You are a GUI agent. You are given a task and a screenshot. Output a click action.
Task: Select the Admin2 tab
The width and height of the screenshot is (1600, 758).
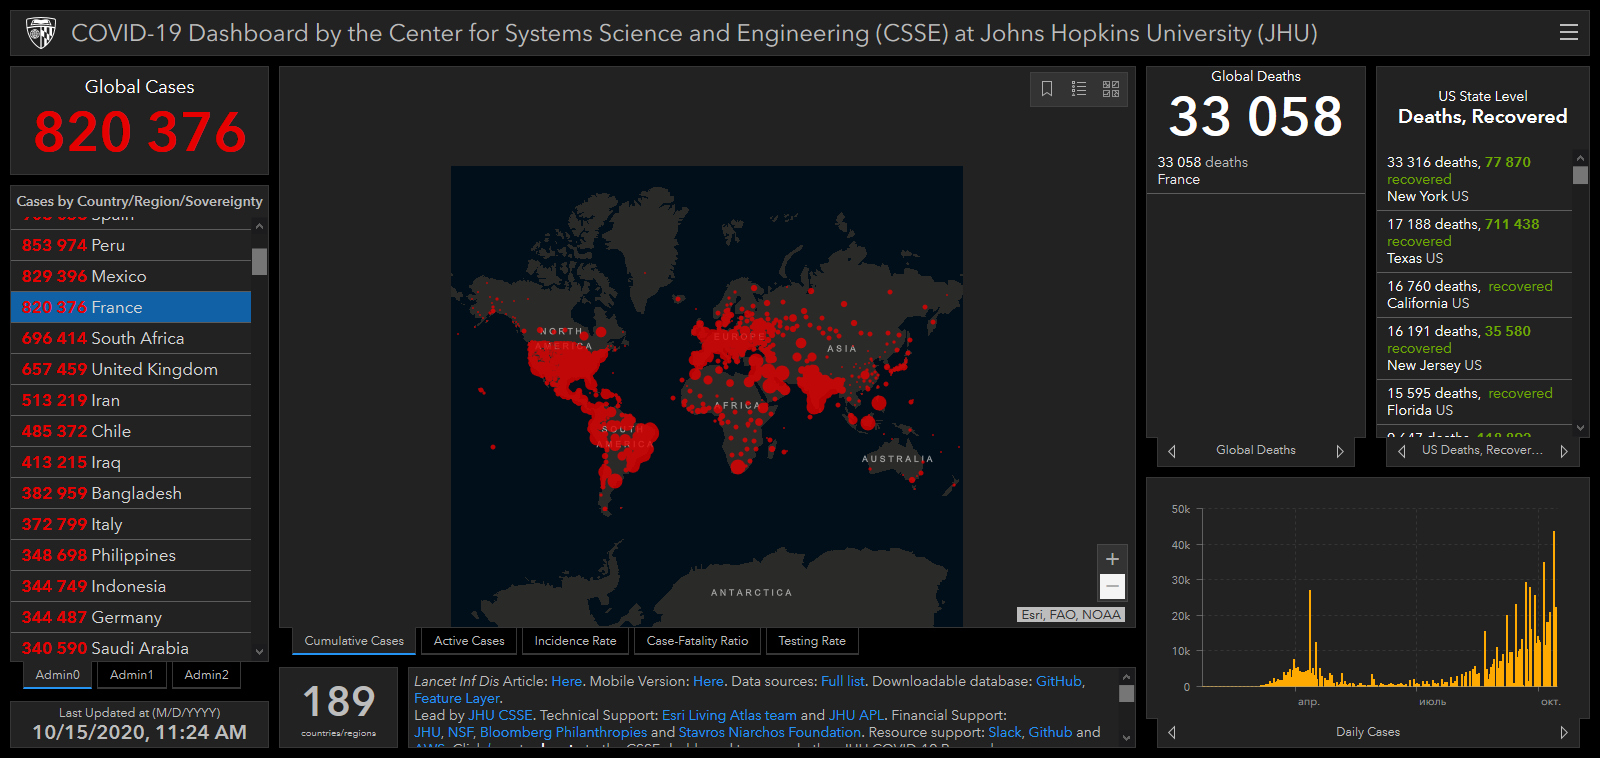pos(206,675)
